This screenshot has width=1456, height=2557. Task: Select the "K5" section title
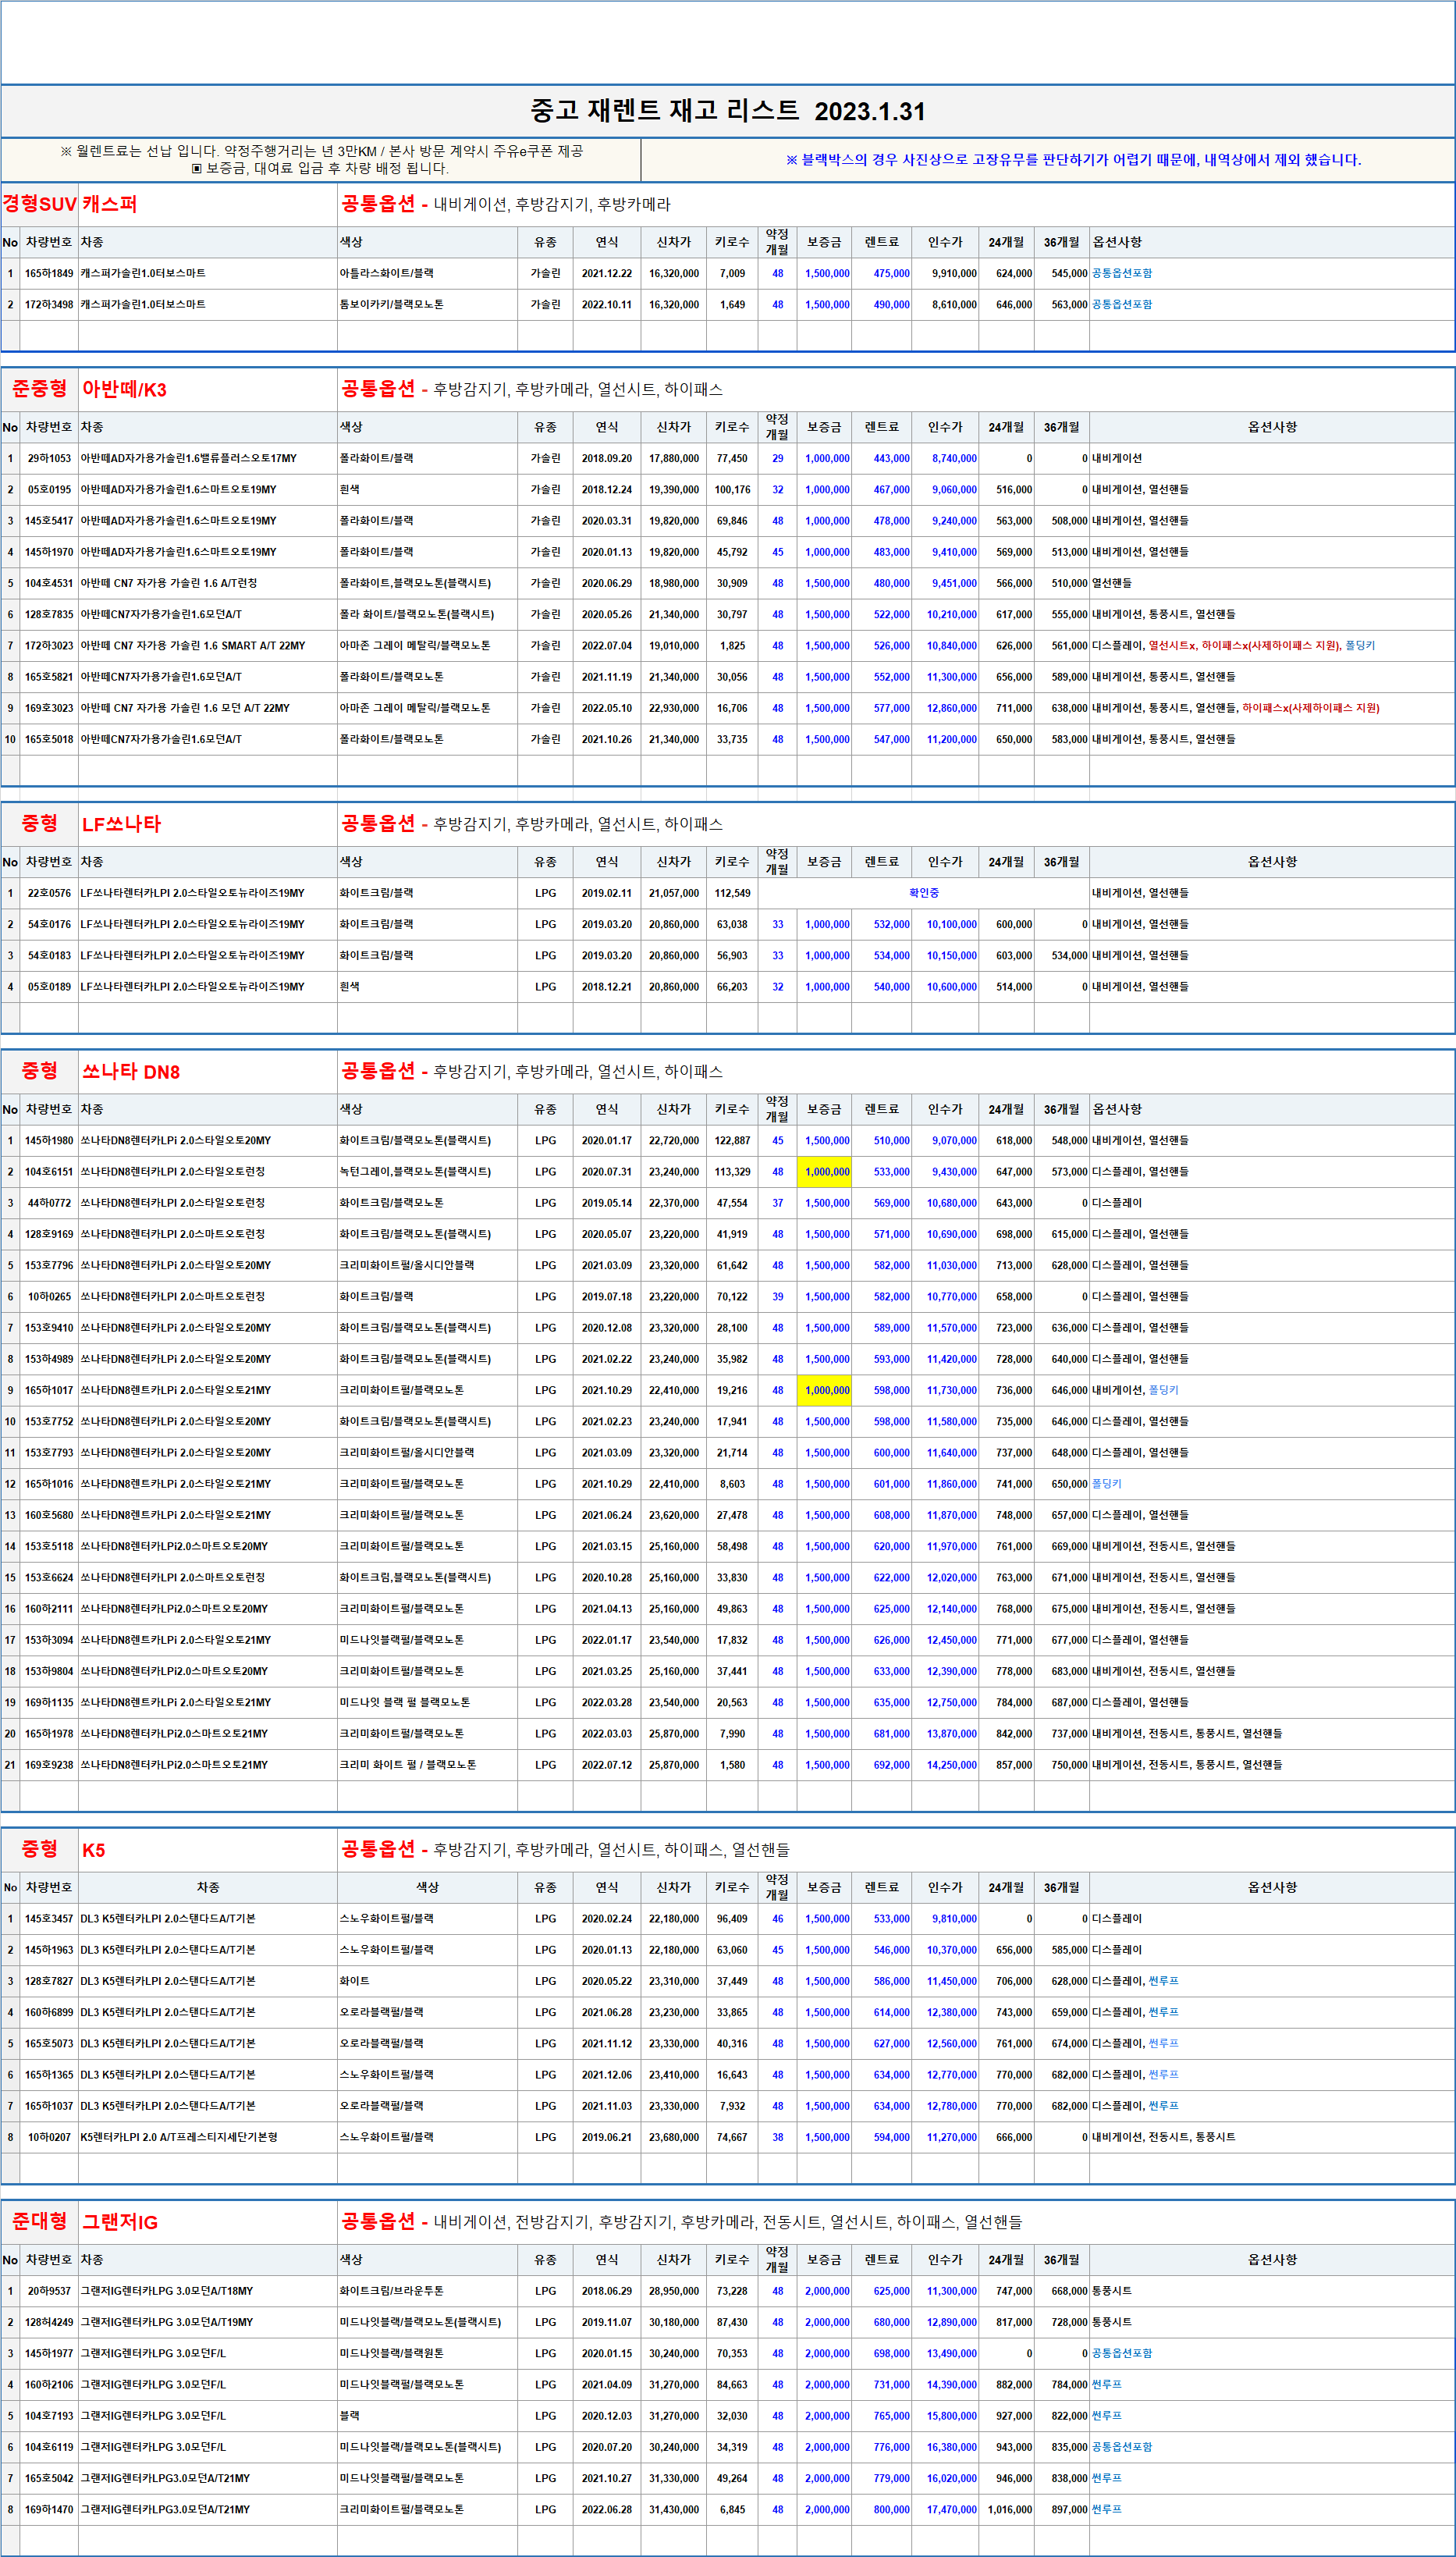click(93, 1850)
